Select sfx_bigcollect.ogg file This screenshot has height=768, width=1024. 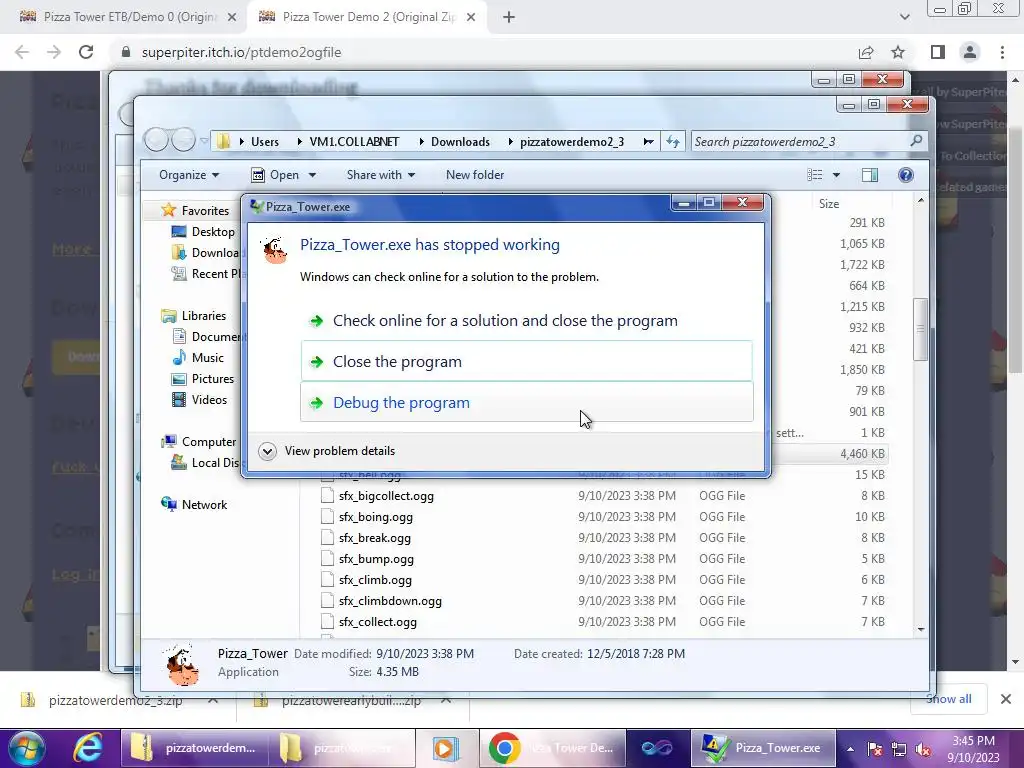coord(386,496)
